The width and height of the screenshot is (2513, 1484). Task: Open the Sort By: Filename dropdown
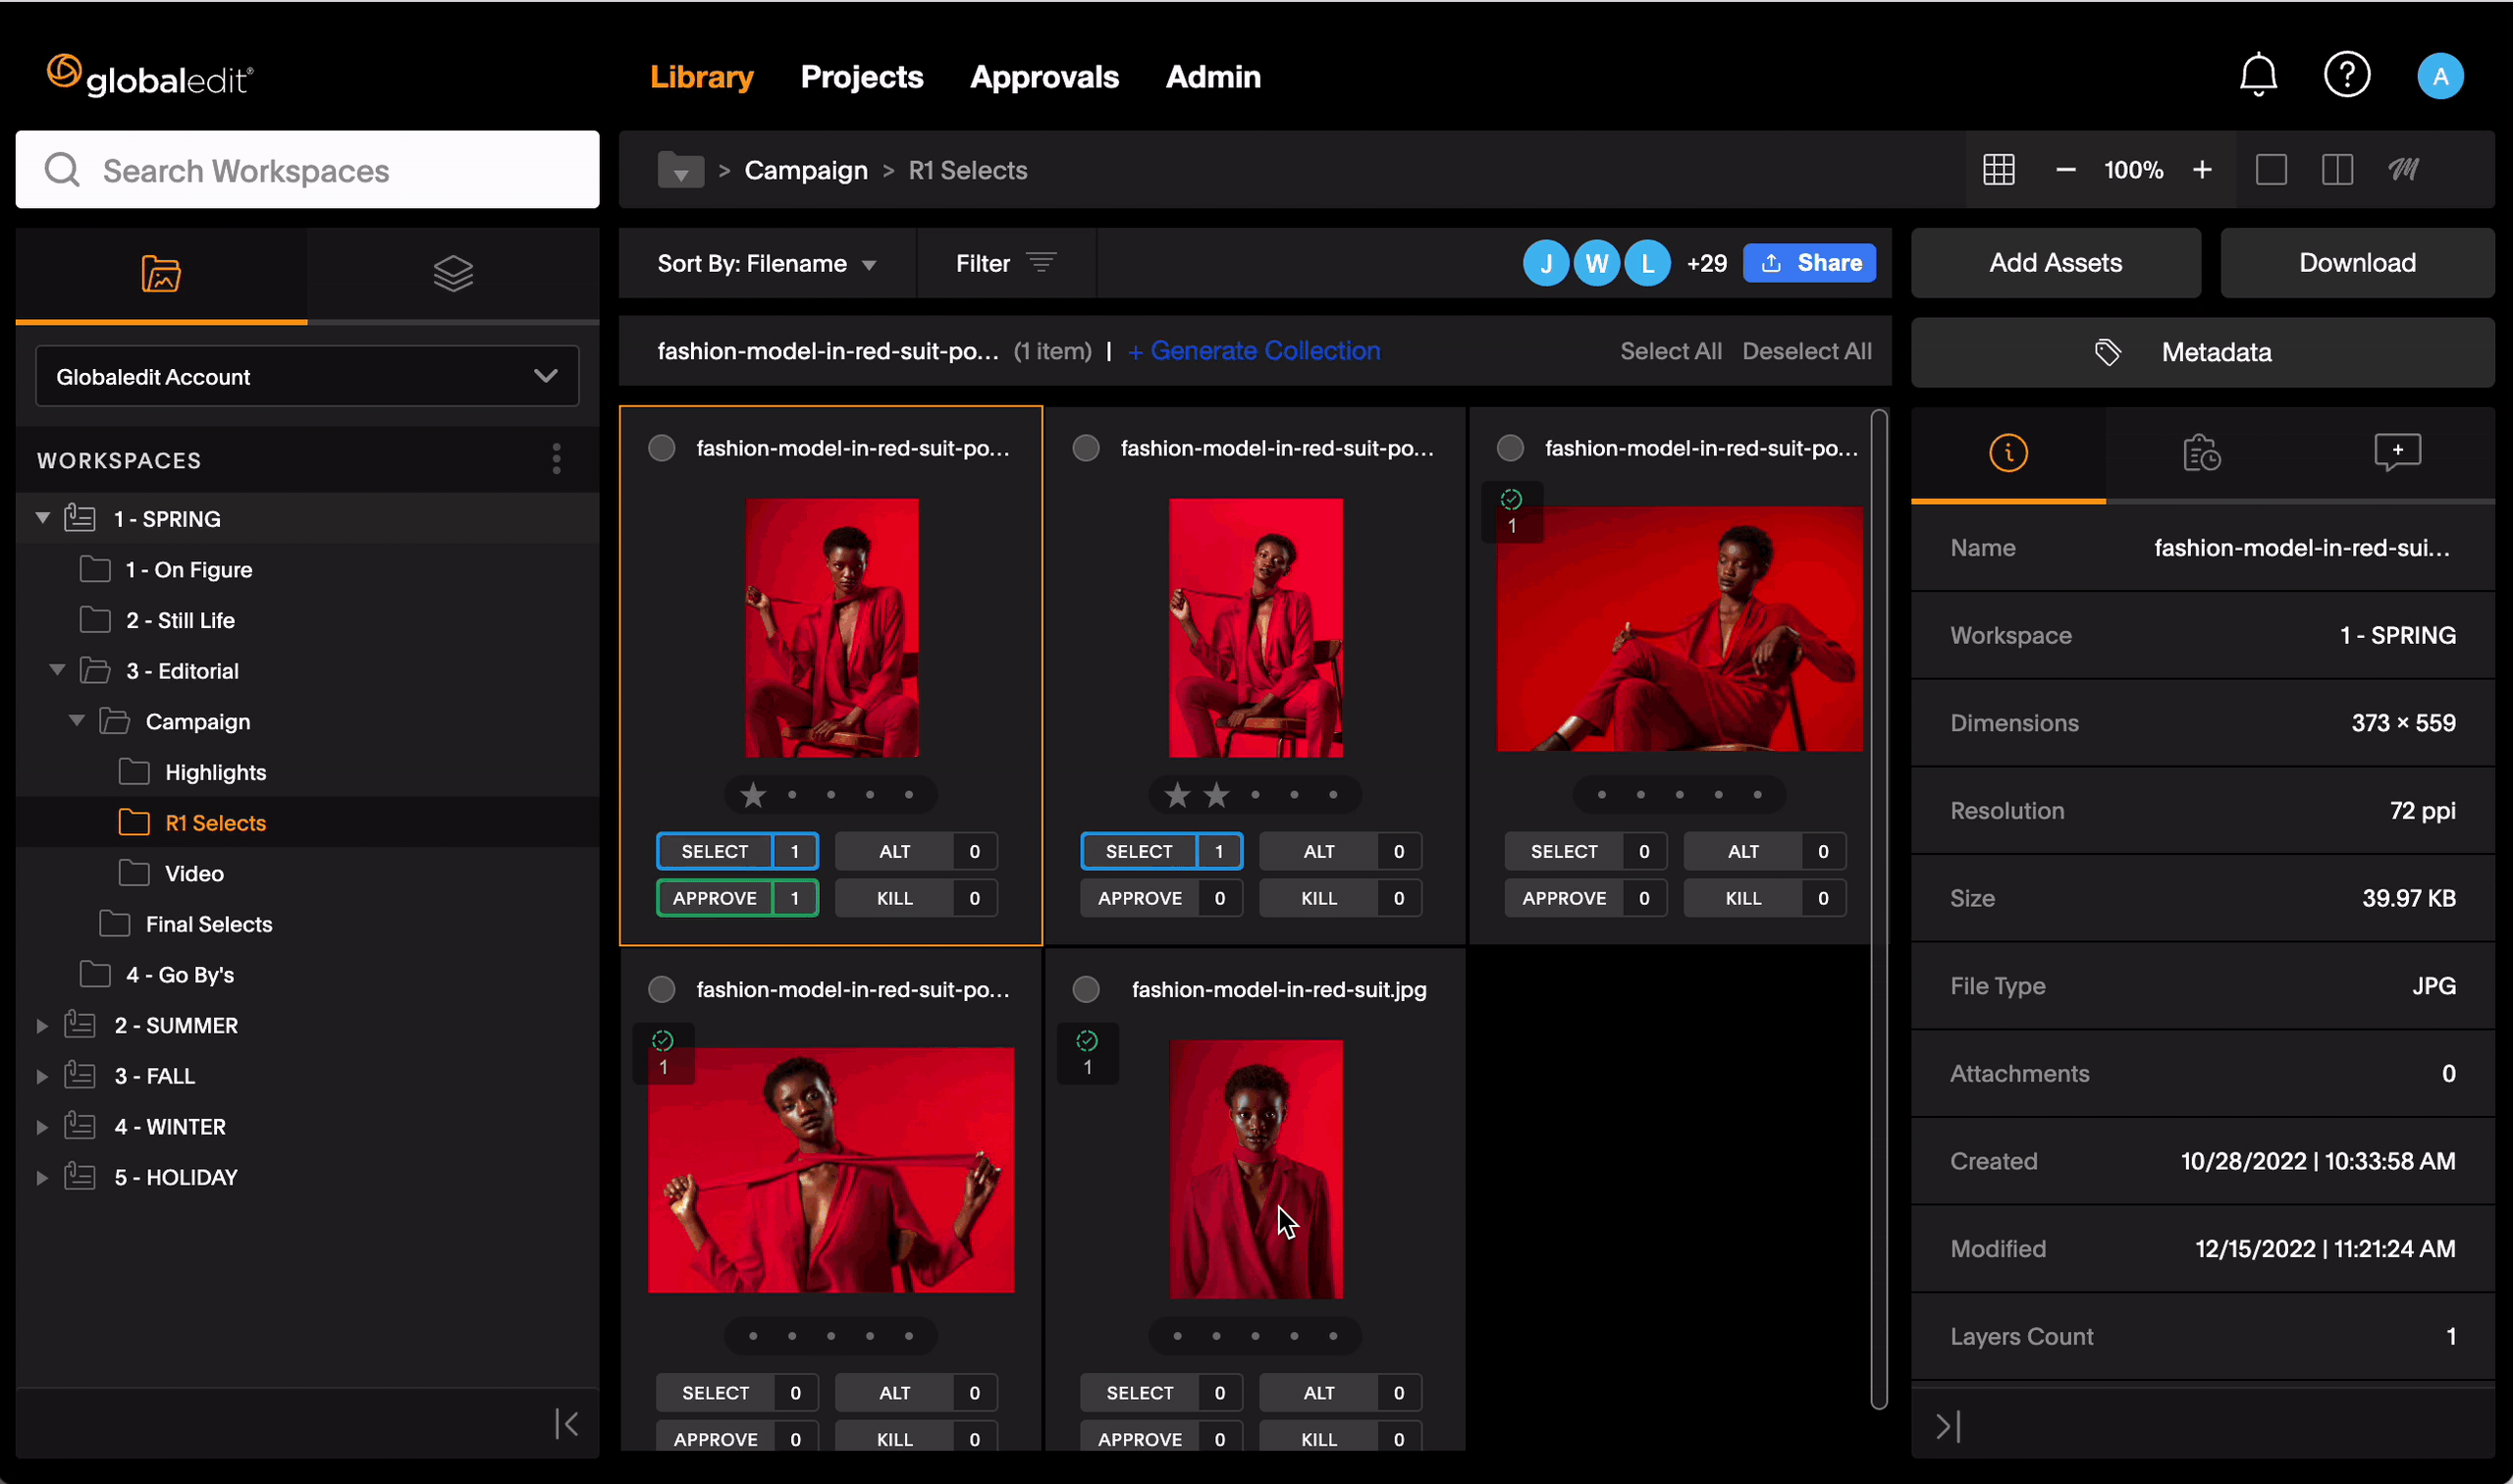[x=767, y=263]
